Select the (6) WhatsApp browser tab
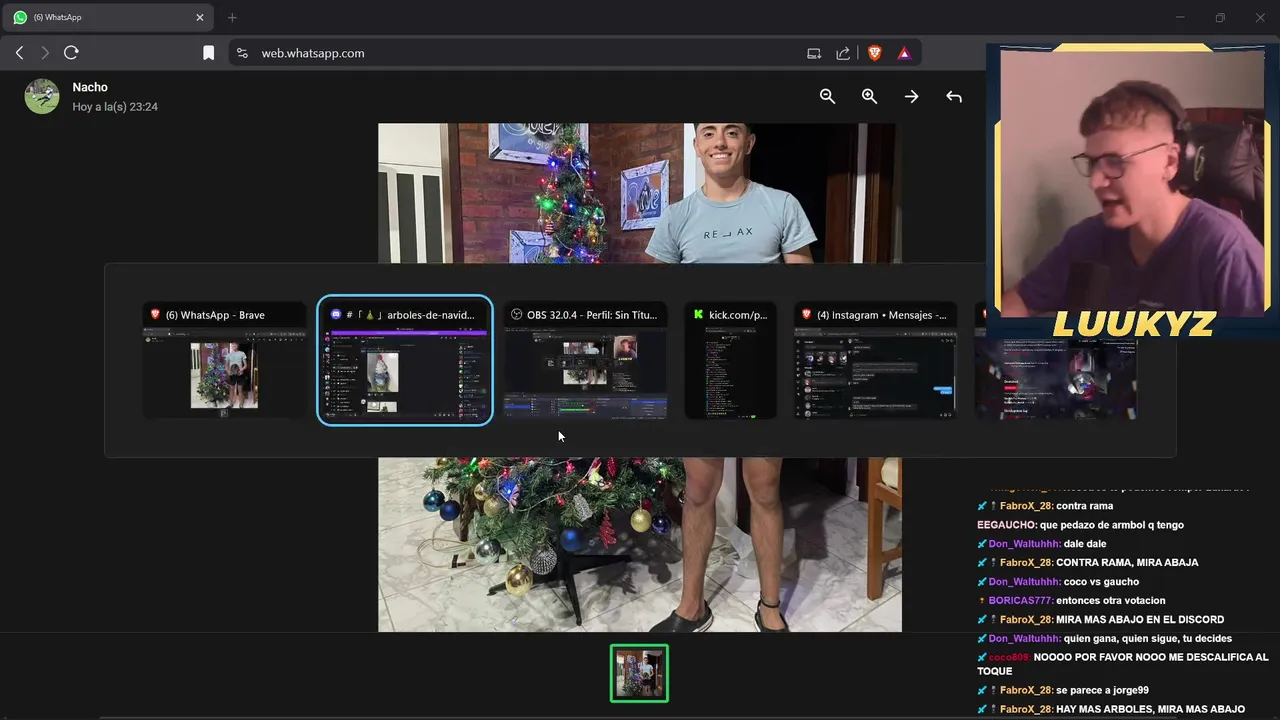Image resolution: width=1280 pixels, height=720 pixels. [108, 17]
